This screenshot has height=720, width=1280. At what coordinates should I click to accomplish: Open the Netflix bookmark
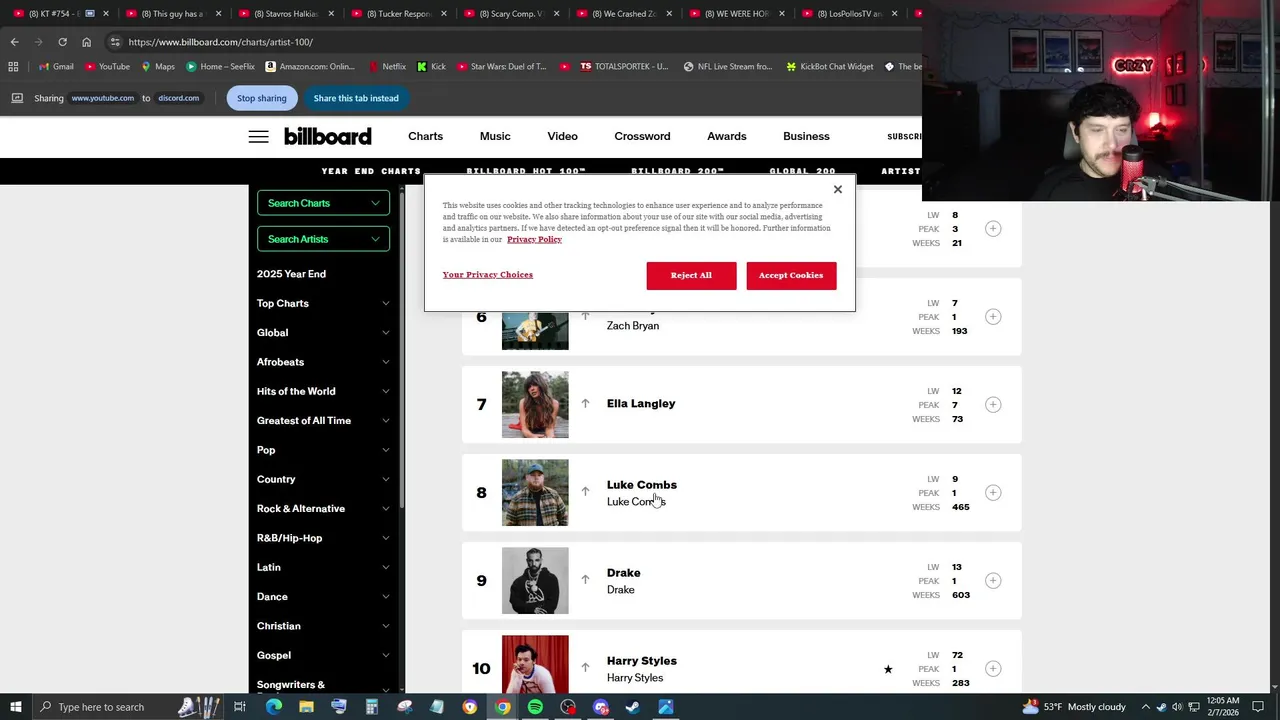387,67
